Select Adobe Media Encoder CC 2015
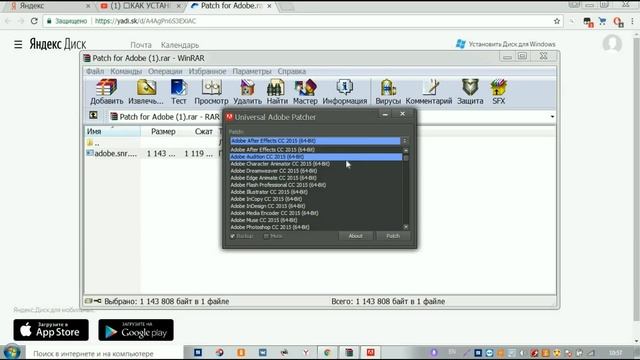Screen dimensions: 640x360 click(x=316, y=213)
